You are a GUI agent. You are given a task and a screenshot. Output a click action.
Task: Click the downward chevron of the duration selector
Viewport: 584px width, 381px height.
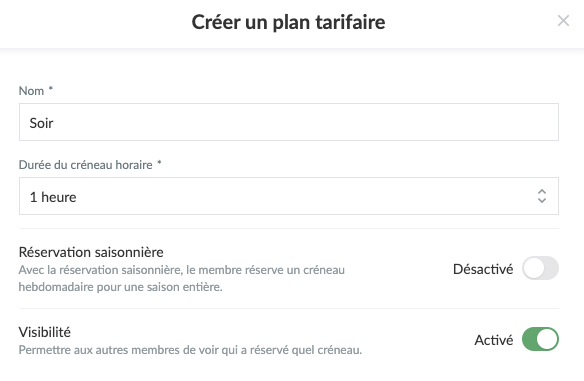coord(542,200)
